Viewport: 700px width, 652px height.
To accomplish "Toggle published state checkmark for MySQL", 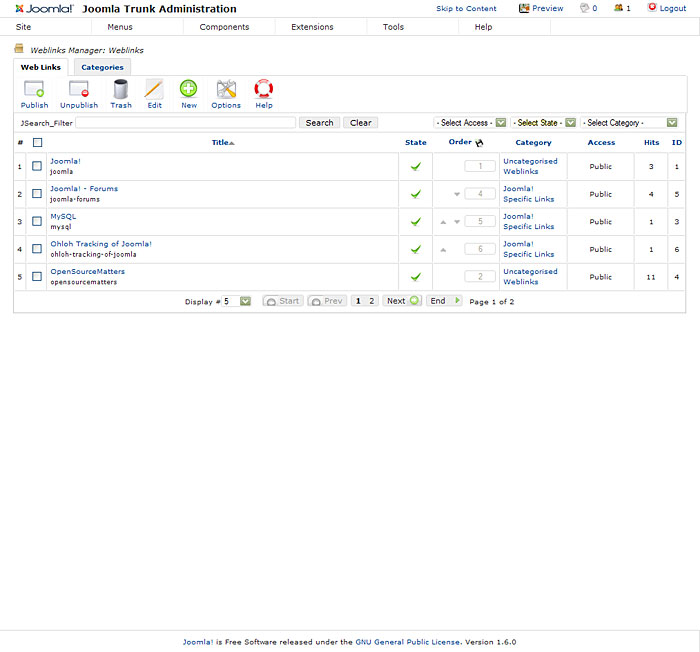I will click(415, 222).
